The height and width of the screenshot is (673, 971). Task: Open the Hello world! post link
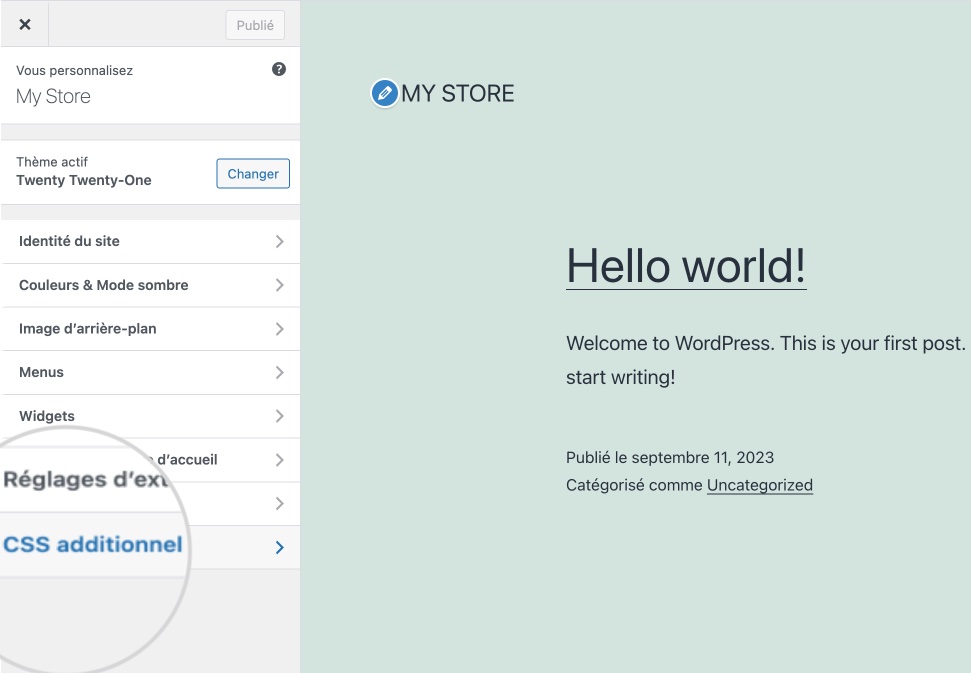[x=686, y=266]
